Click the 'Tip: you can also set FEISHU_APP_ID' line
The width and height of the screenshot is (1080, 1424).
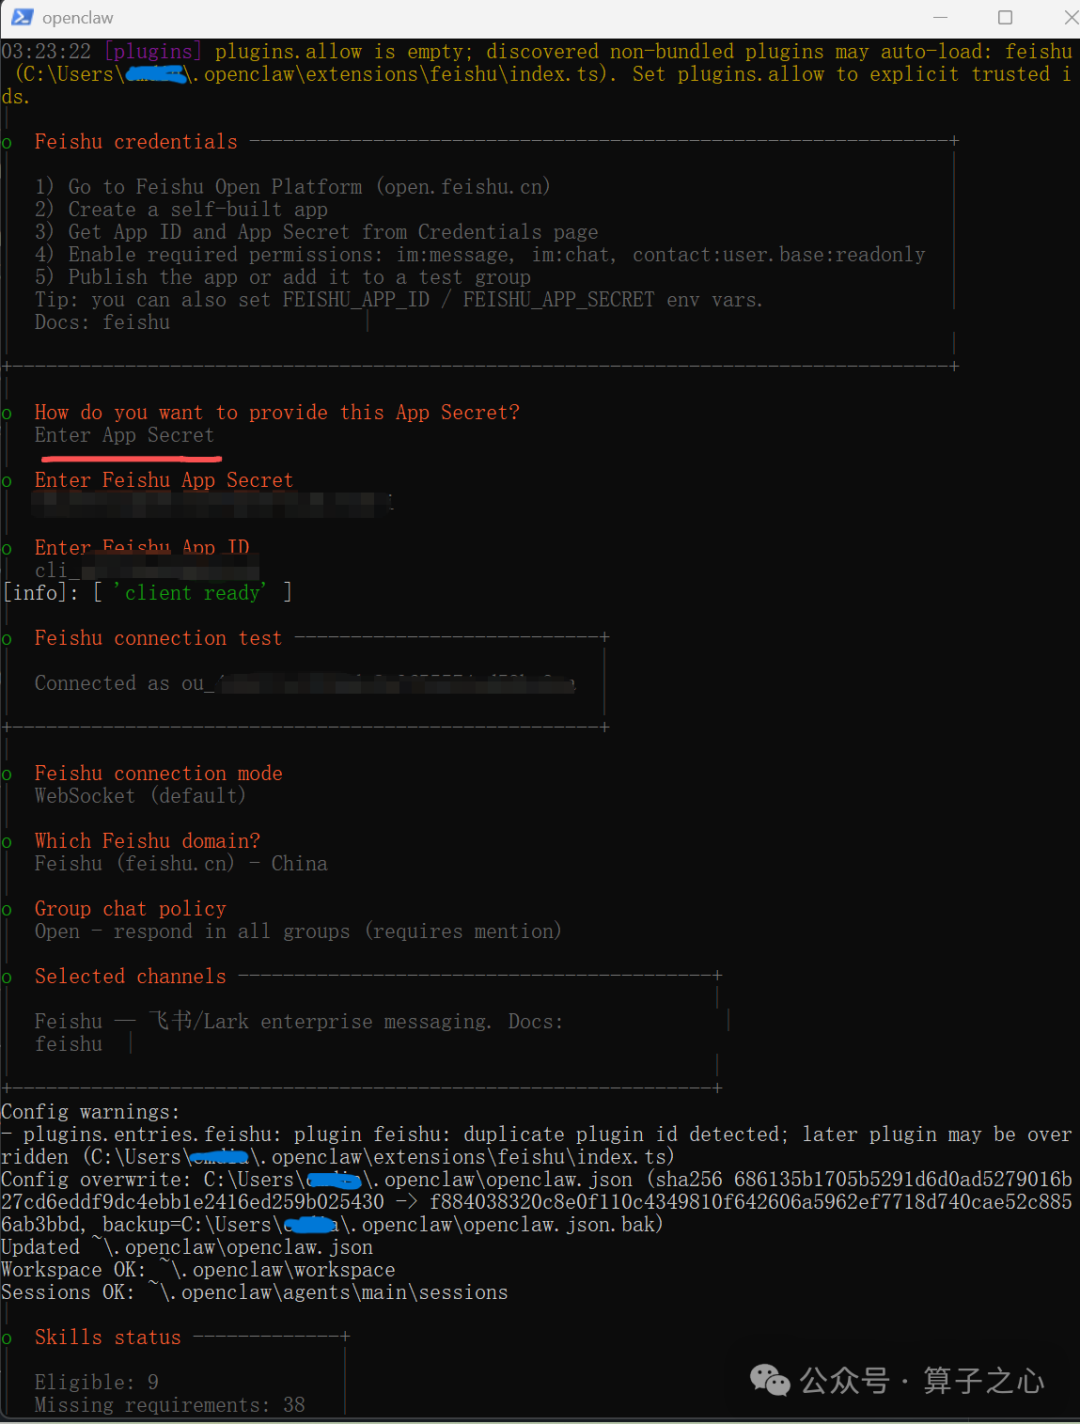(x=398, y=300)
